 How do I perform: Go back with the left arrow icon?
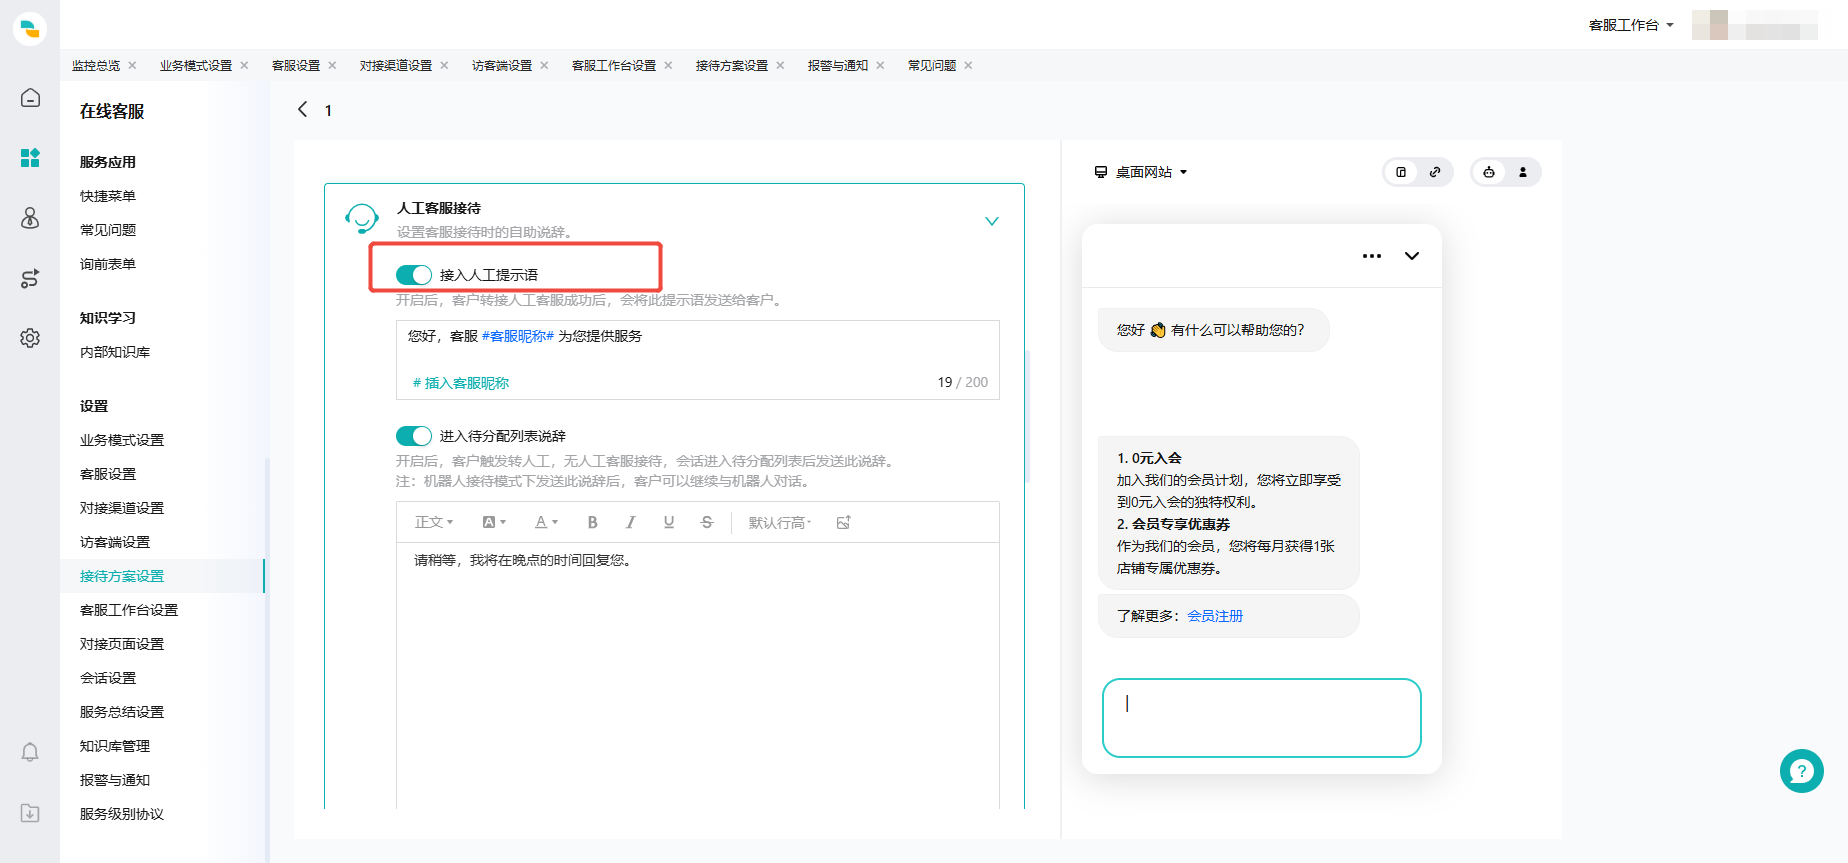302,109
